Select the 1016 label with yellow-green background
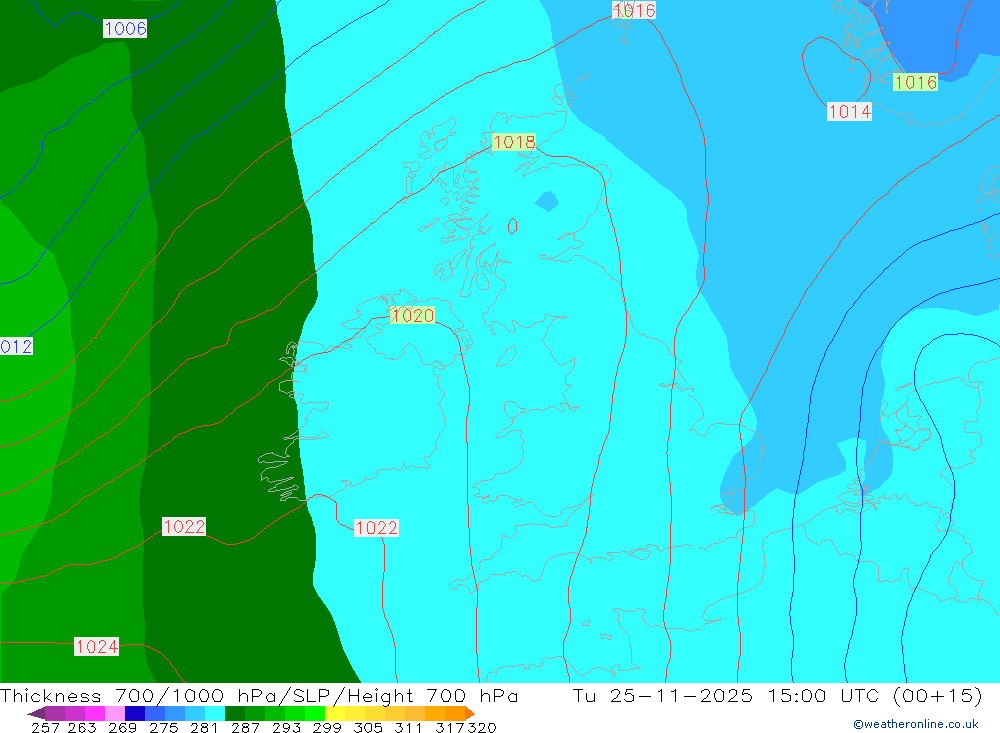 pos(915,82)
